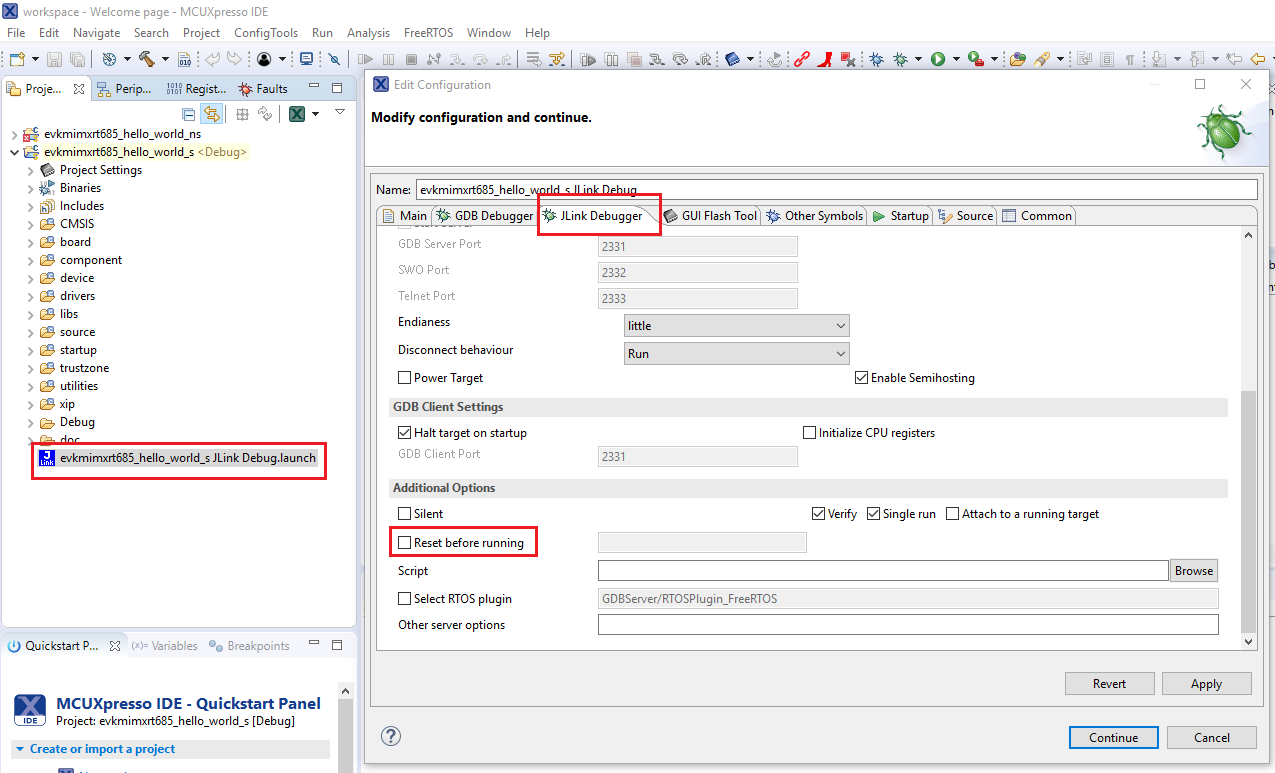Check Attach to a running target
This screenshot has height=773, width=1275.
(x=952, y=514)
